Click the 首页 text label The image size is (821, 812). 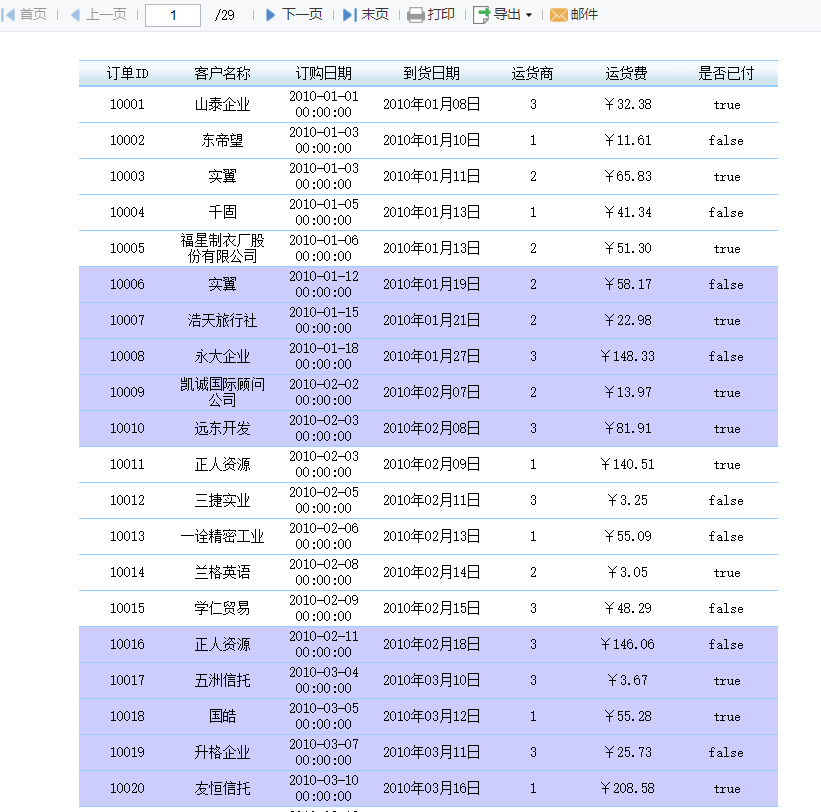(x=33, y=14)
